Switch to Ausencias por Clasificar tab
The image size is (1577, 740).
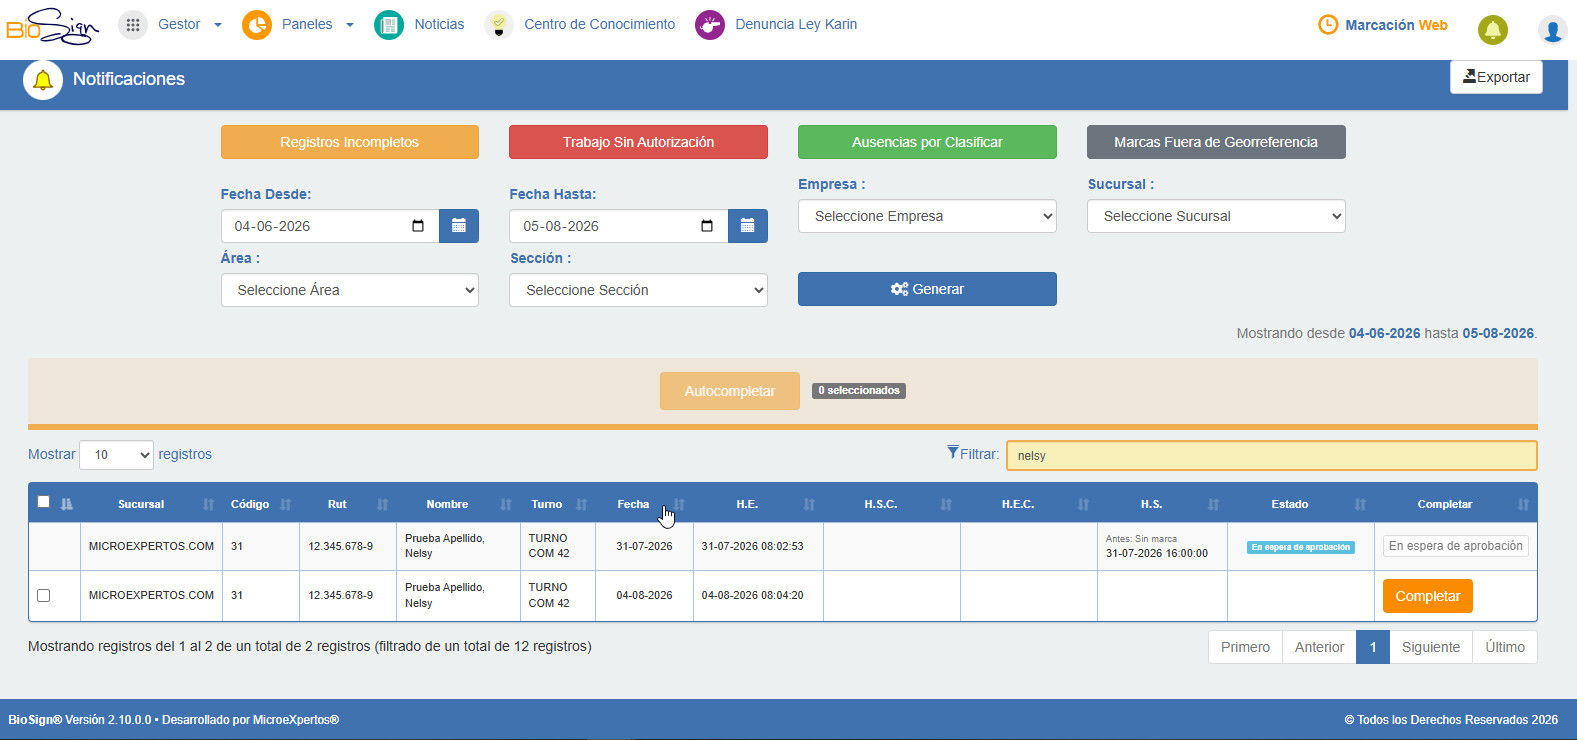point(927,142)
